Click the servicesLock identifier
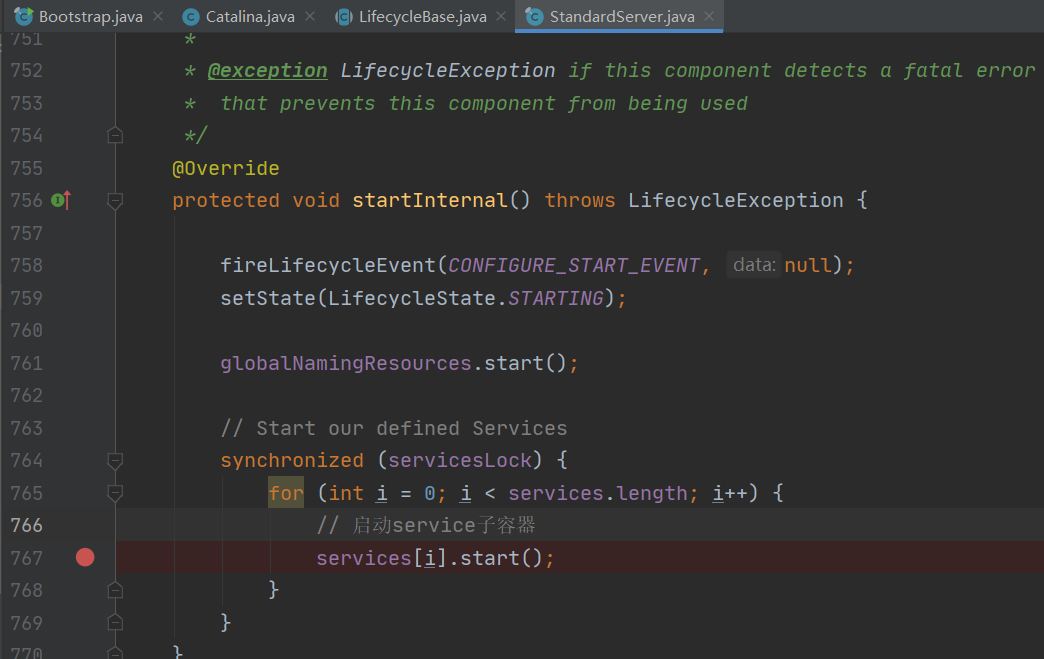The width and height of the screenshot is (1044, 659). 460,460
